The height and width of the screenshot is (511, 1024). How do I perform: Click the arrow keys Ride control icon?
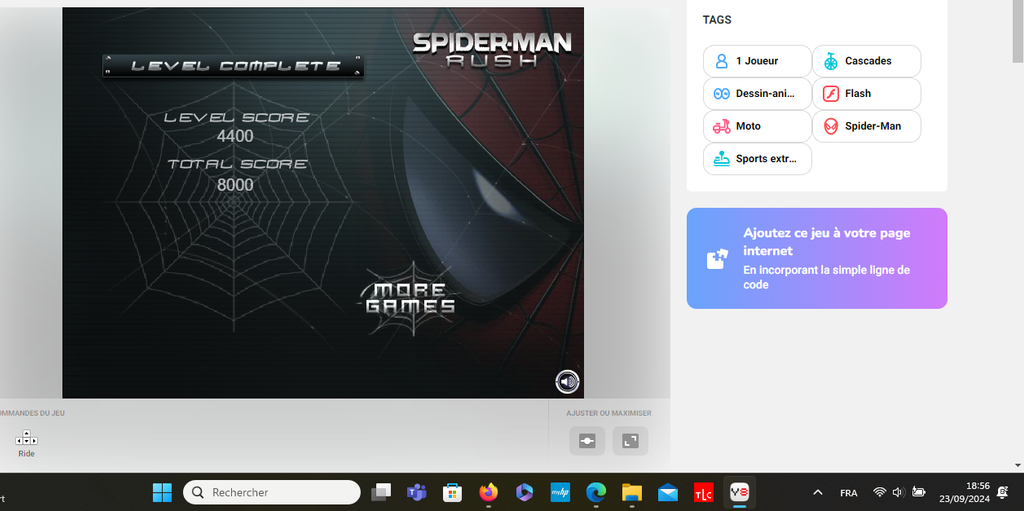26,437
